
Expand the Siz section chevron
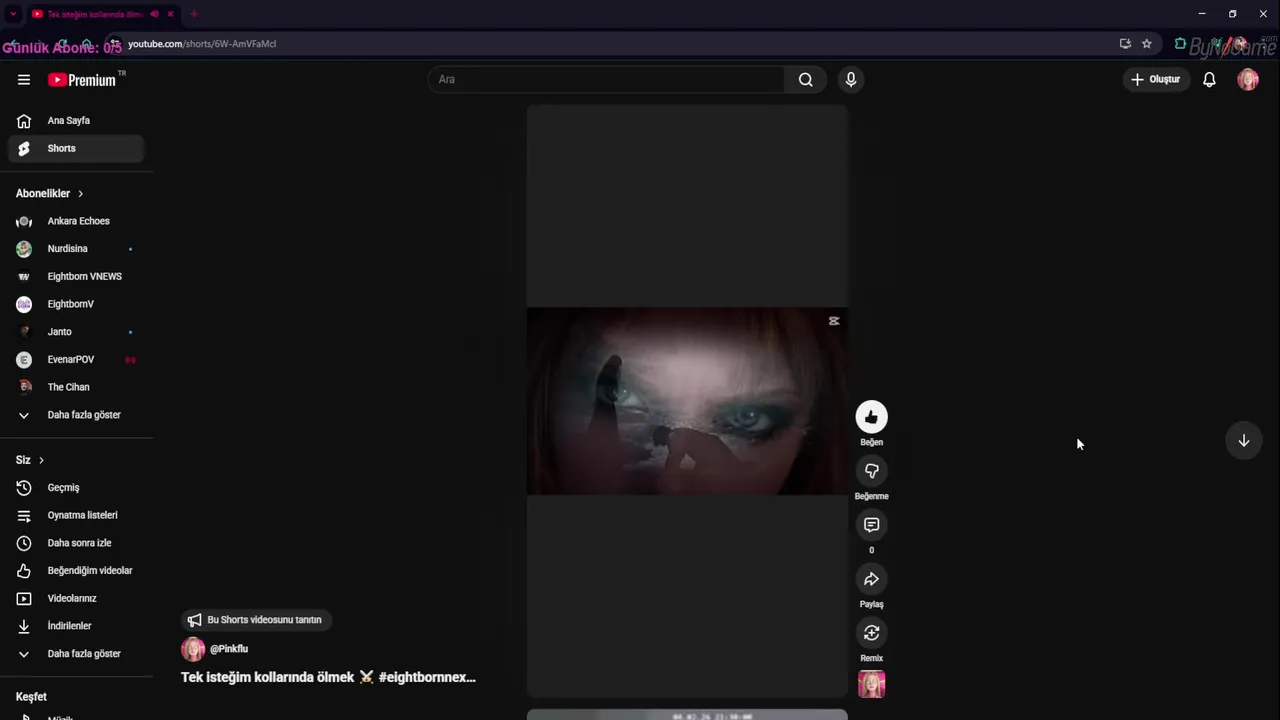pyautogui.click(x=41, y=460)
